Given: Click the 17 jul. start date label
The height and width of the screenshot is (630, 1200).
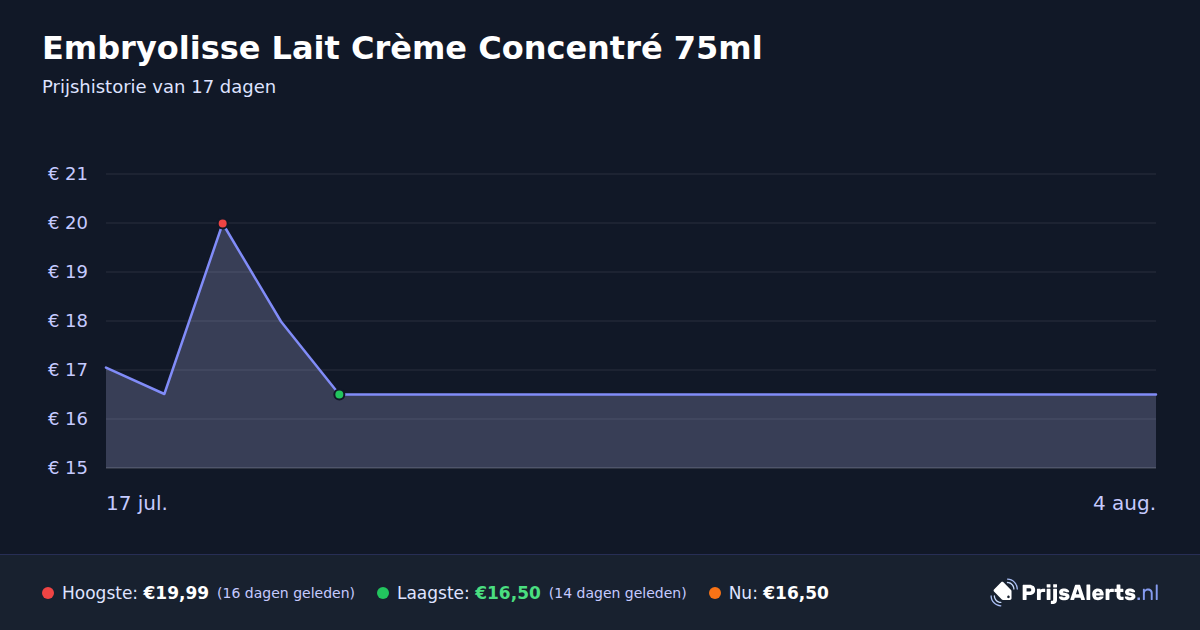Looking at the screenshot, I should [x=137, y=503].
